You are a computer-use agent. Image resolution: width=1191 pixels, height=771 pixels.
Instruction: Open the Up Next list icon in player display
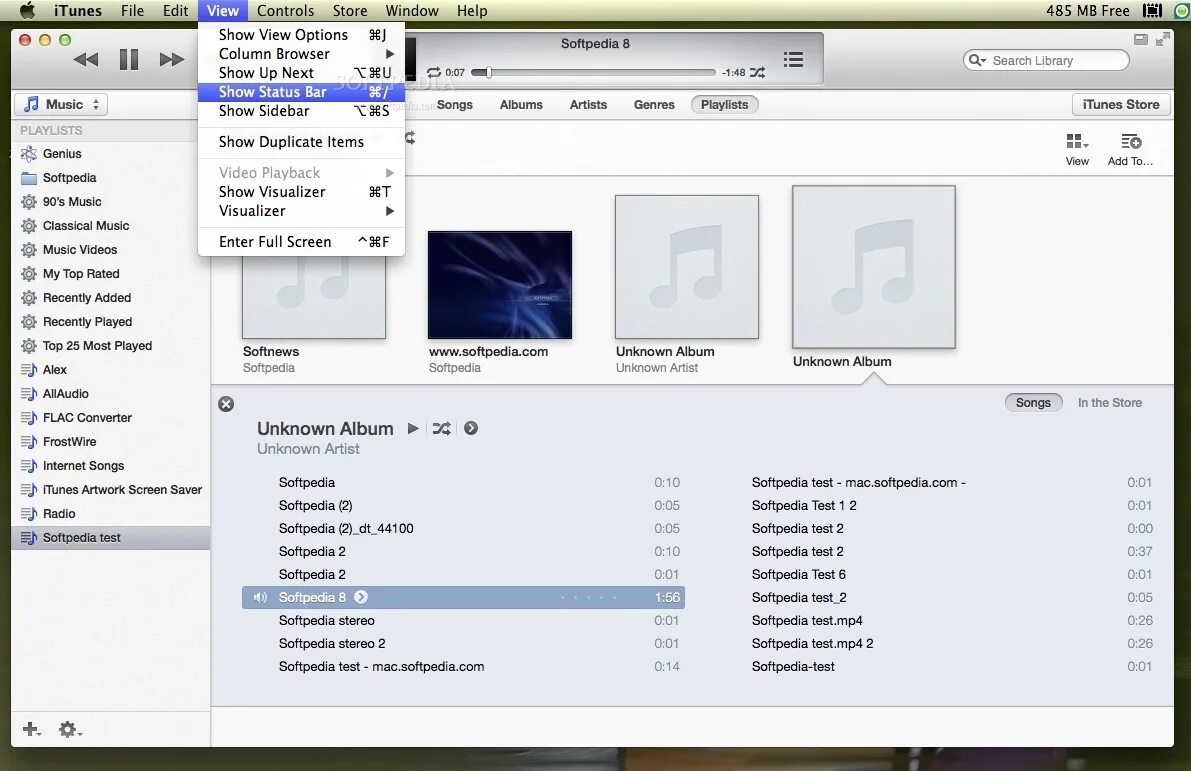coord(793,59)
